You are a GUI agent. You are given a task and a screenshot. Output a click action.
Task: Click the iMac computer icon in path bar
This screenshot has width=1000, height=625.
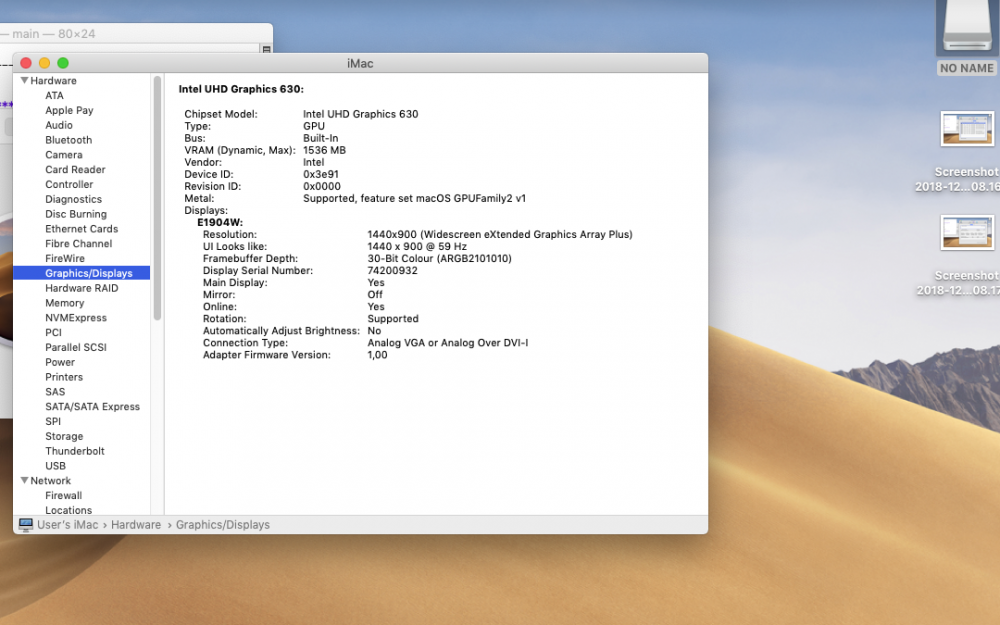pyautogui.click(x=25, y=525)
